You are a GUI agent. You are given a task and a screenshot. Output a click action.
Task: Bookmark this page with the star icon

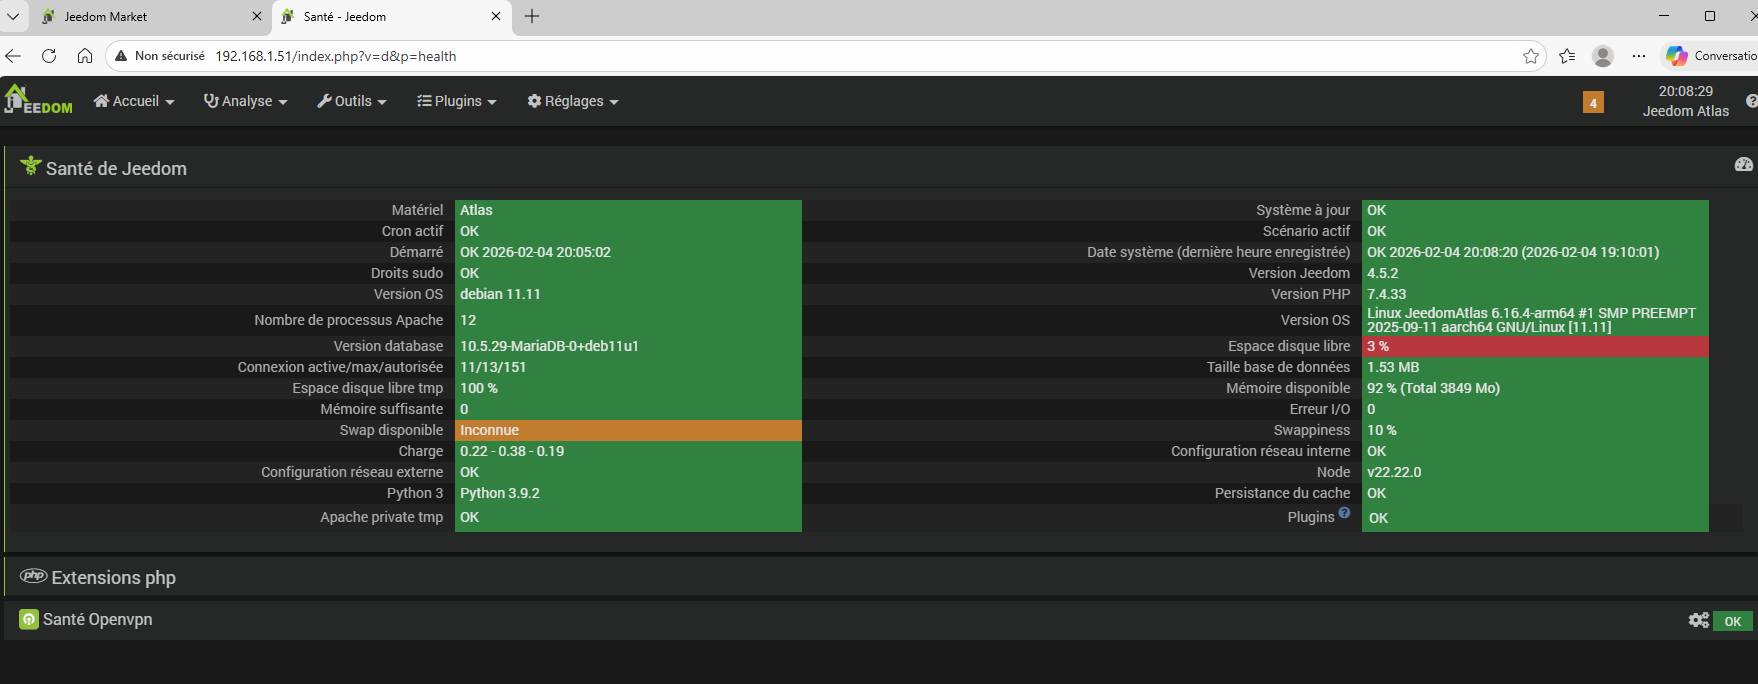1531,56
